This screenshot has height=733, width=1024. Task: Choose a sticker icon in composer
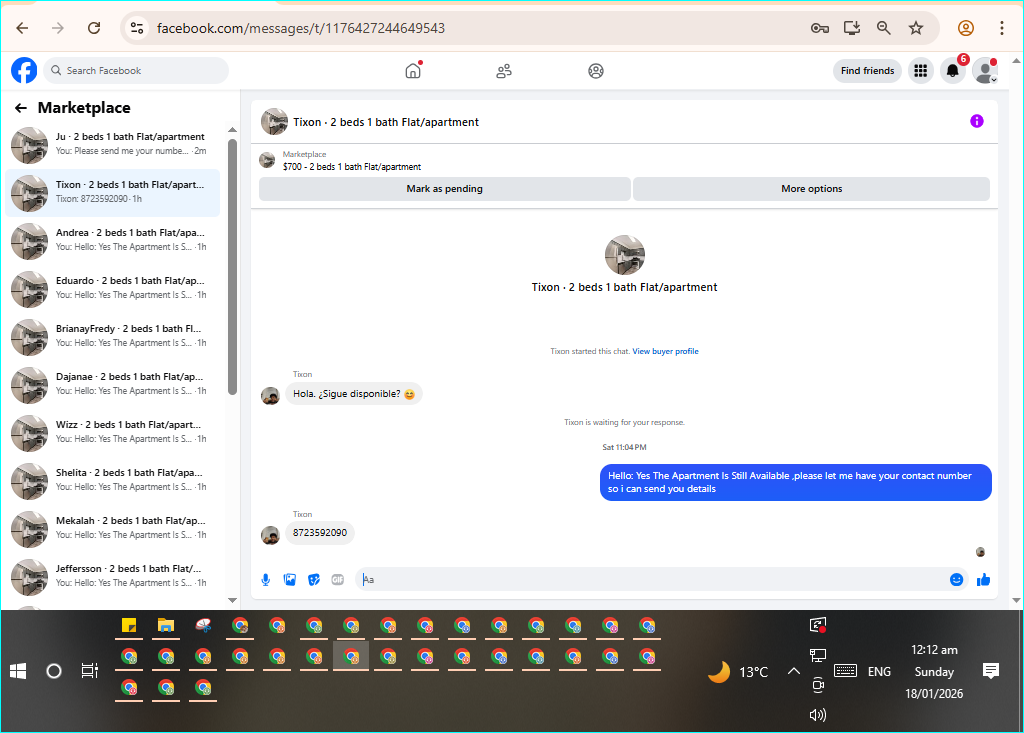point(314,579)
